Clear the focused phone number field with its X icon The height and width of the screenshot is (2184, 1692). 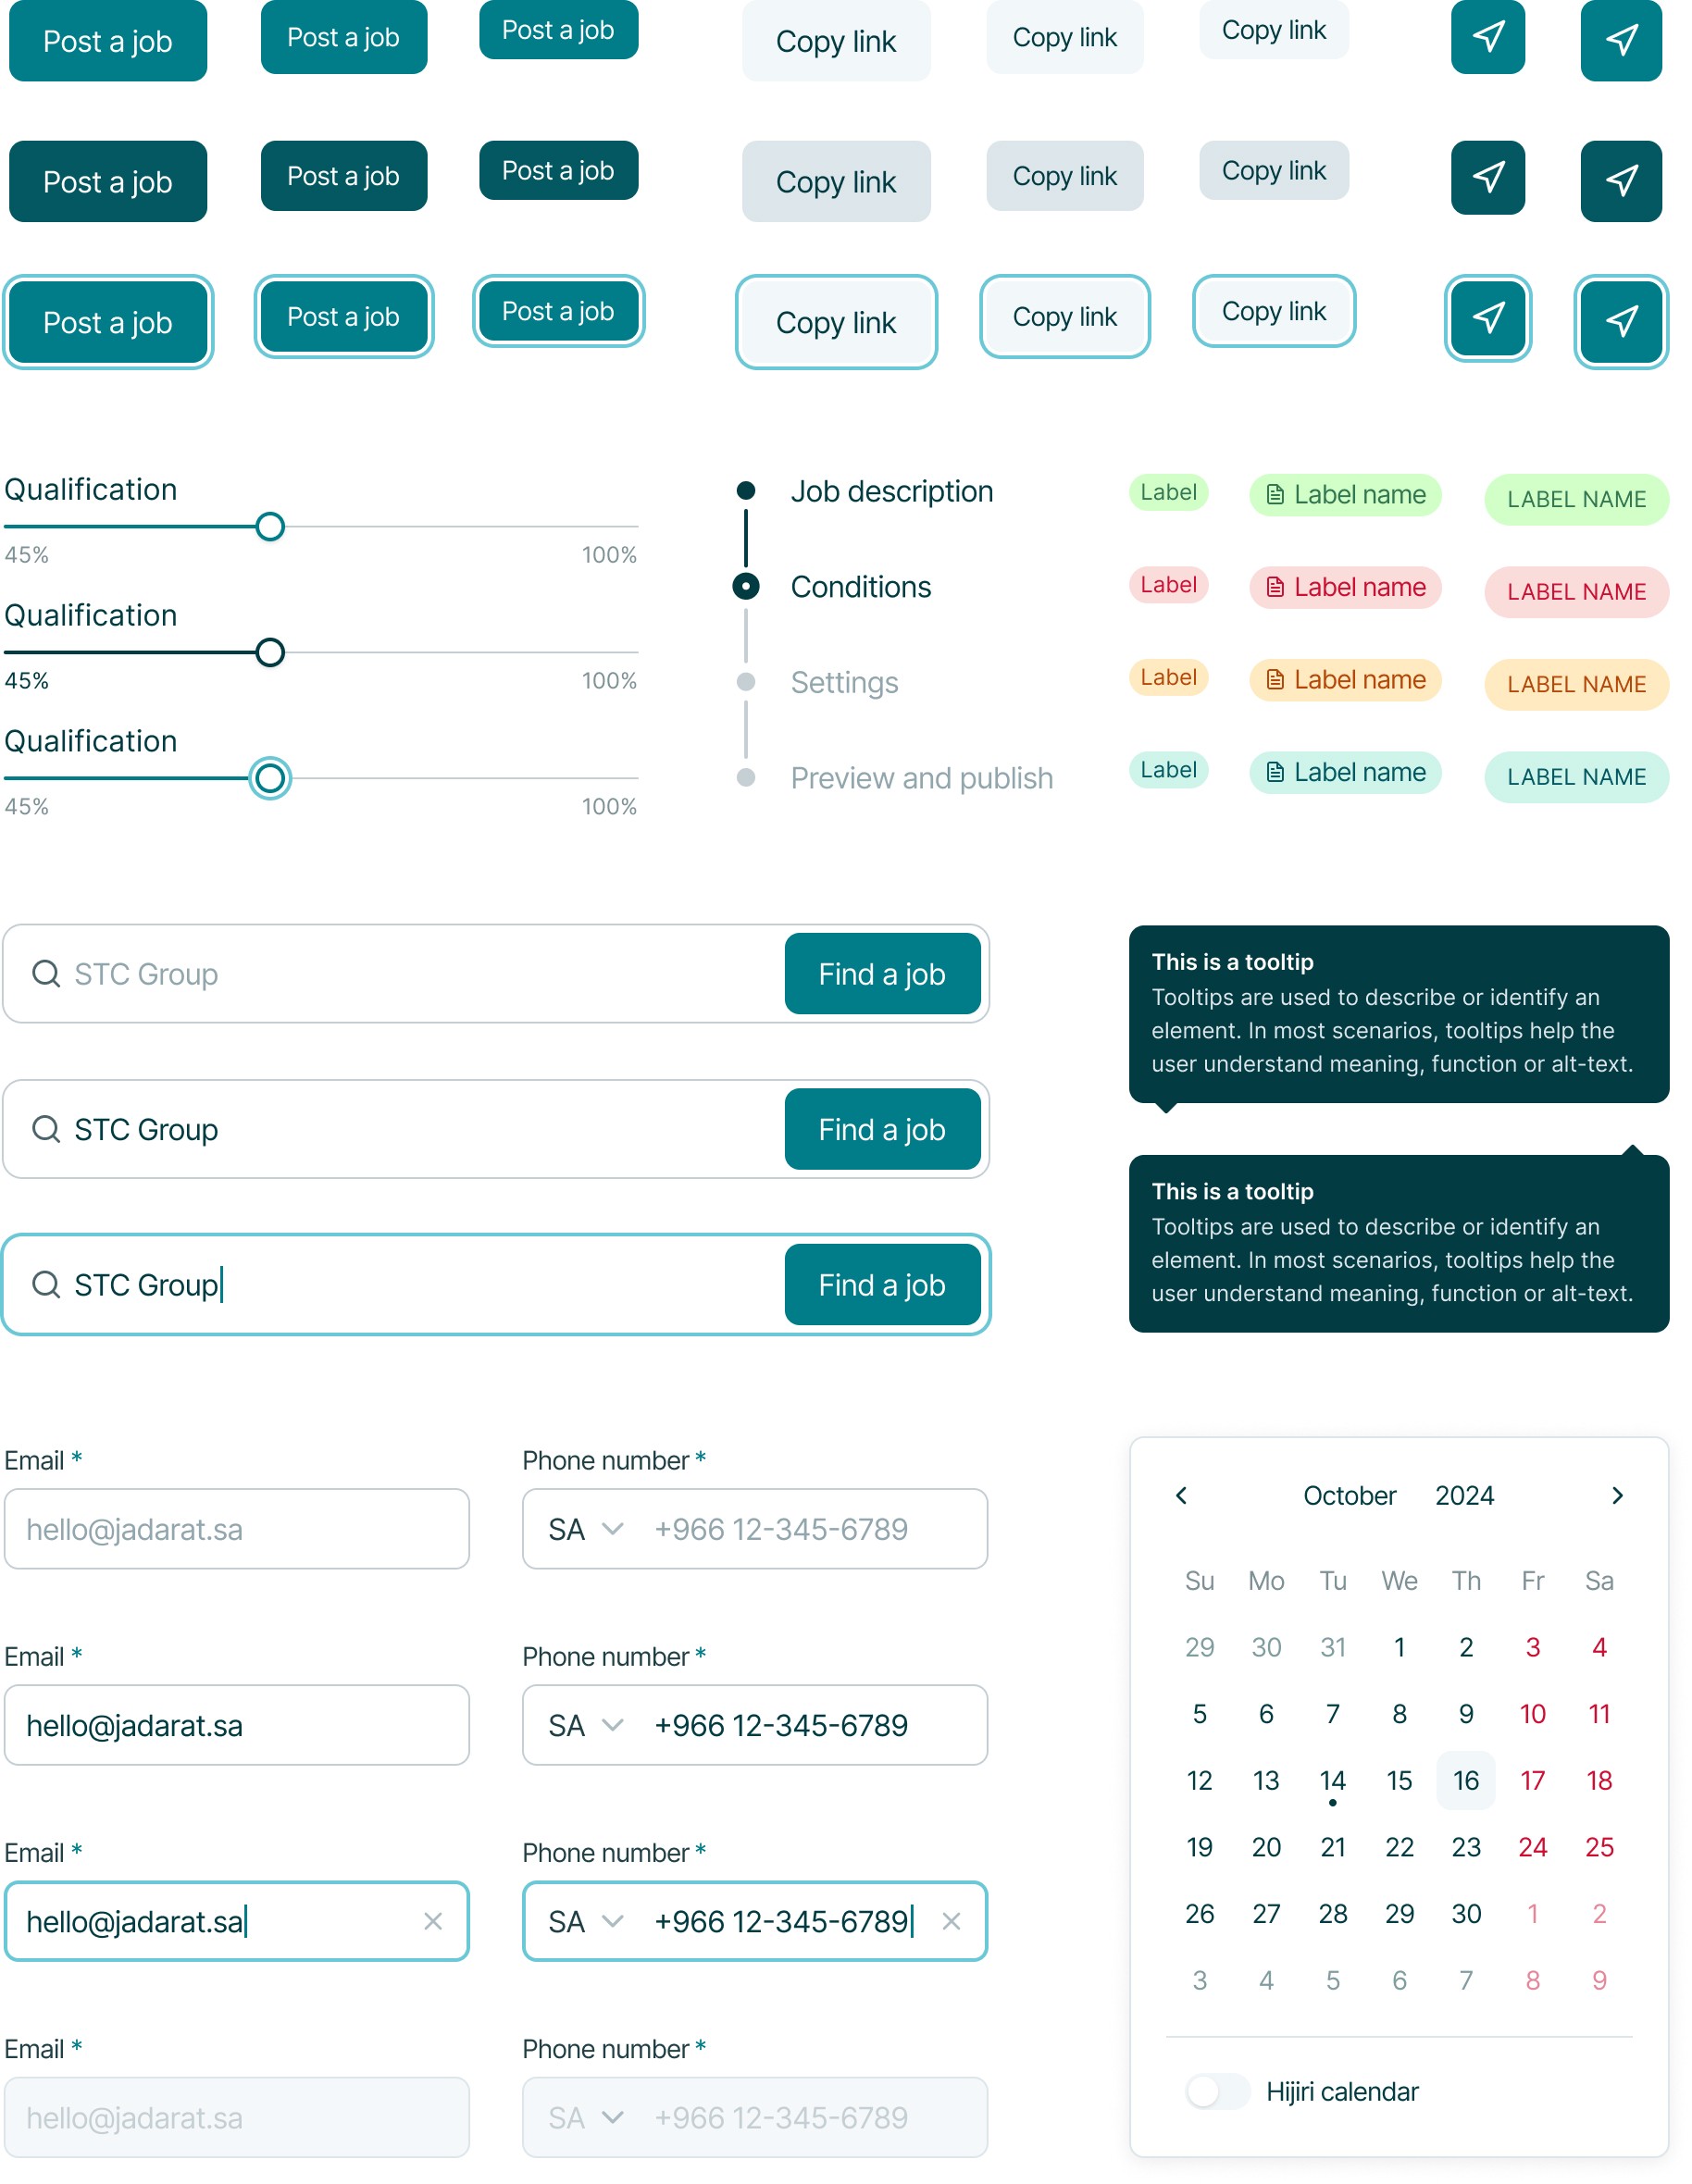point(951,1921)
